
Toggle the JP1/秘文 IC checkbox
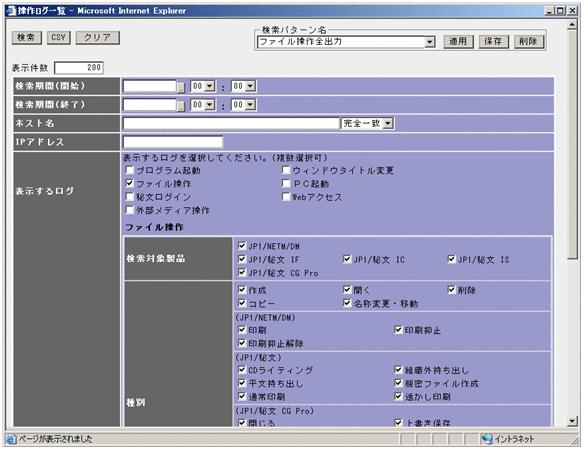347,259
